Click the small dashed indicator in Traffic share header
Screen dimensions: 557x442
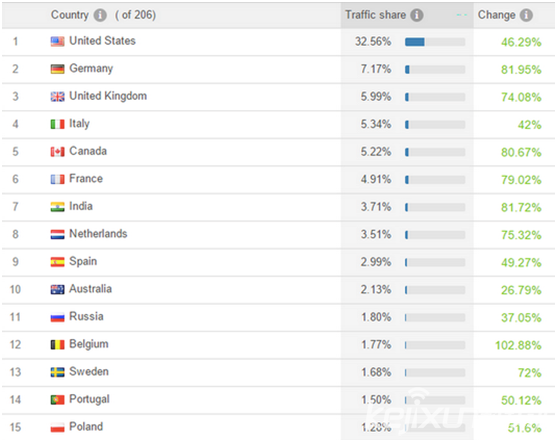(x=461, y=15)
